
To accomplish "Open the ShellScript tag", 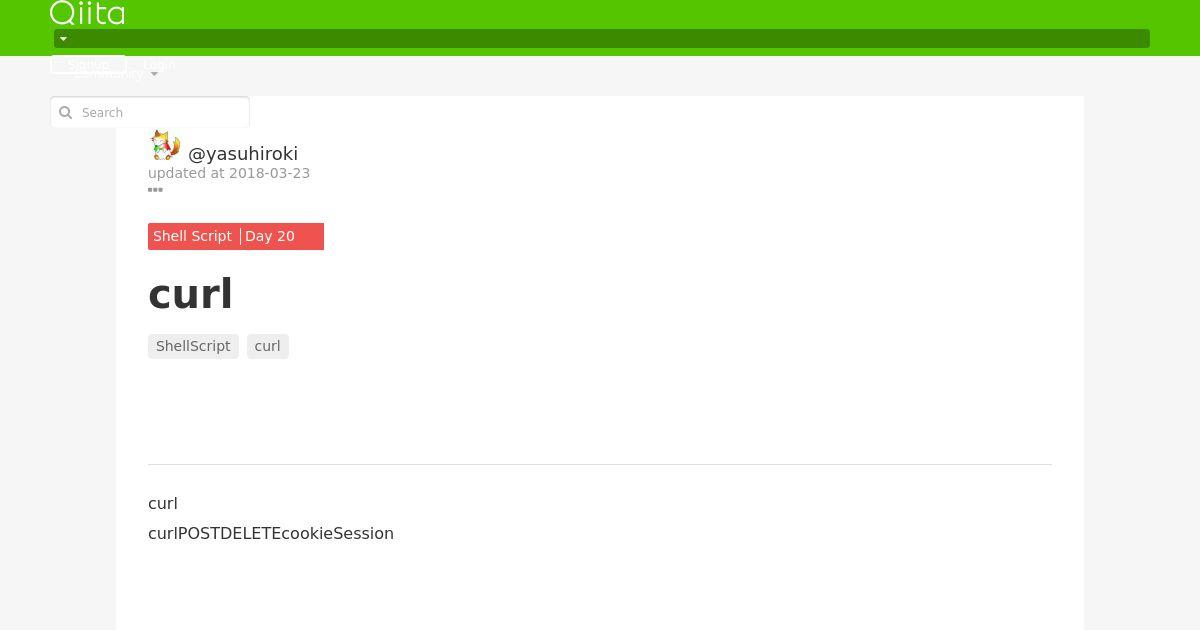I will [193, 346].
